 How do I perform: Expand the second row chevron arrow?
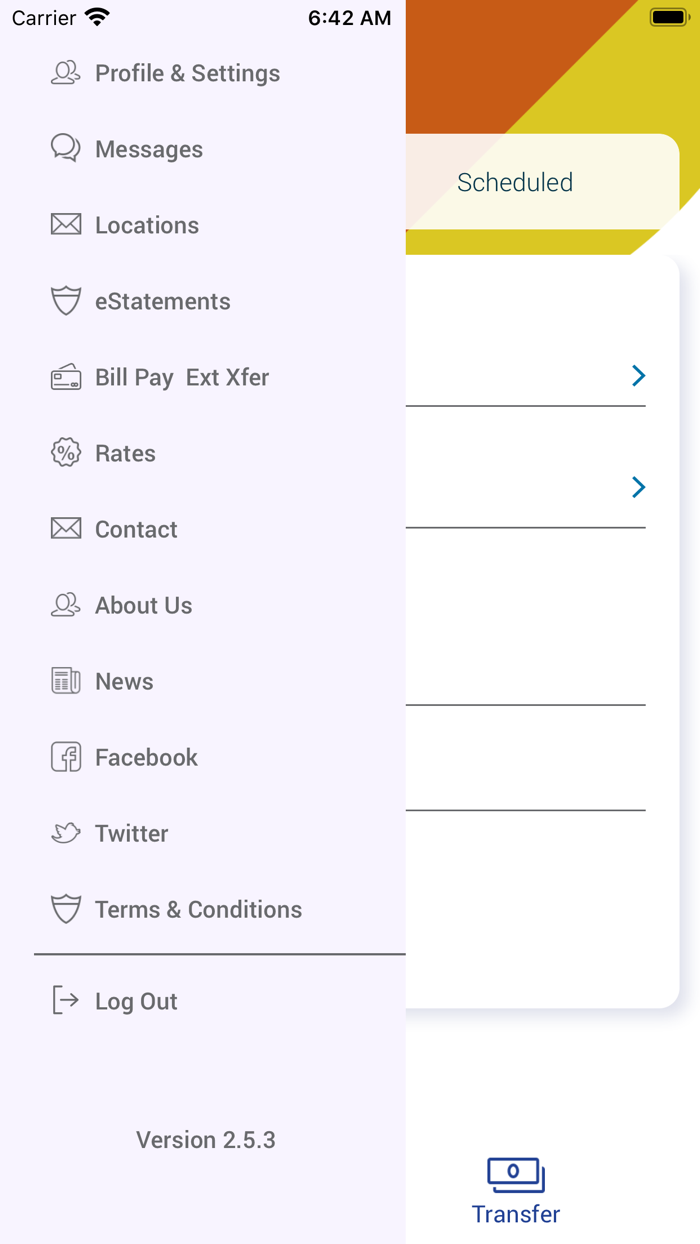tap(638, 487)
